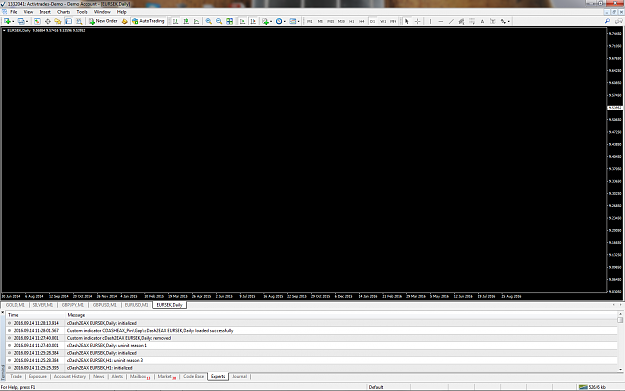Open the Tools menu
The image size is (625, 391).
pyautogui.click(x=82, y=12)
